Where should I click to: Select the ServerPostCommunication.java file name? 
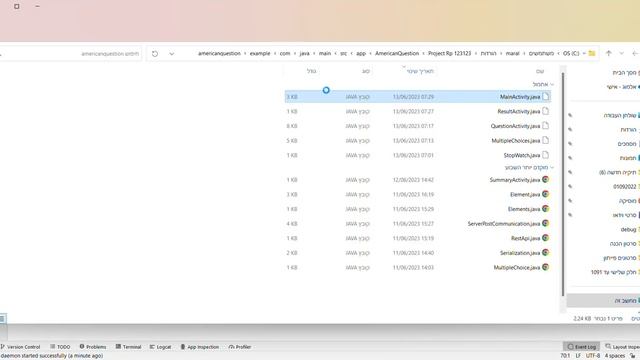(504, 224)
